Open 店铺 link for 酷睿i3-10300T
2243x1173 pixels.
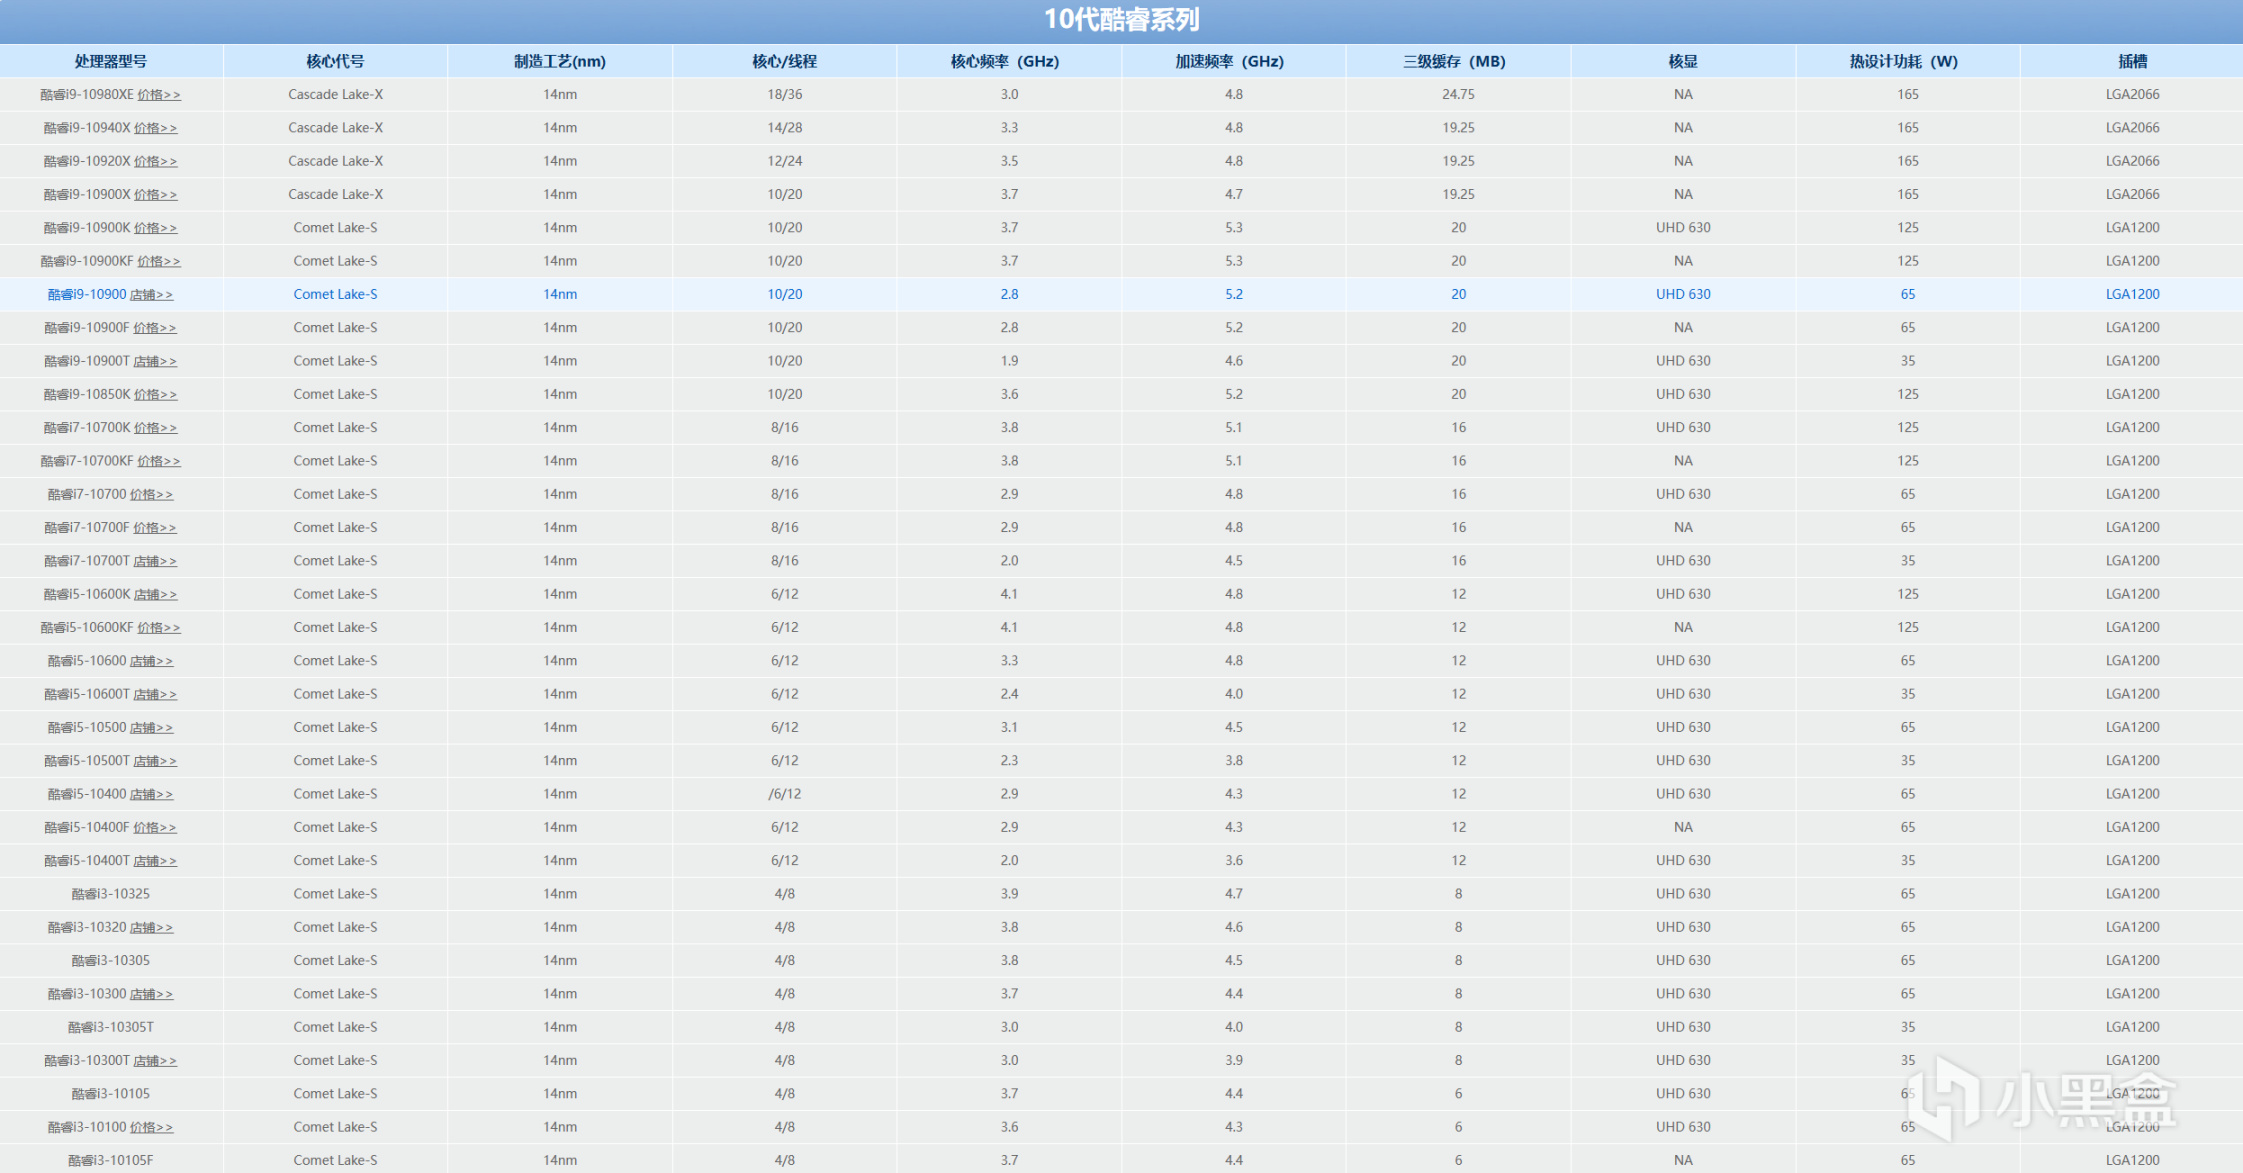tap(155, 1061)
